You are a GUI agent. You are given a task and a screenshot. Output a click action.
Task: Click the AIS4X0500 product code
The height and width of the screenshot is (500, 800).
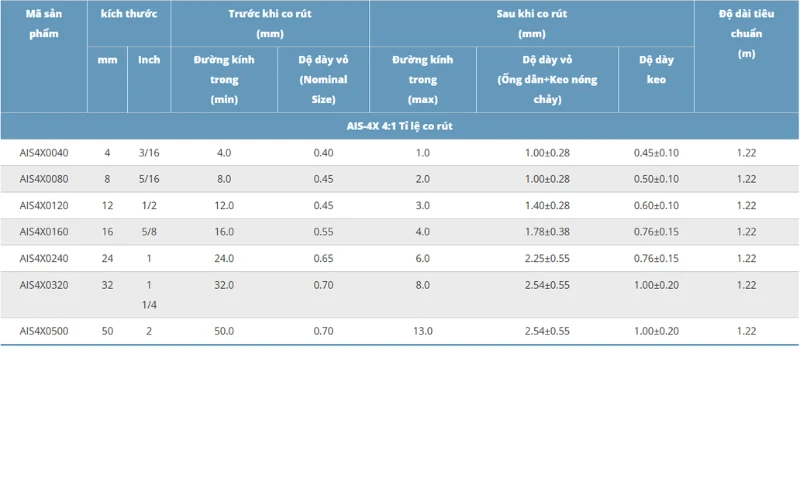coord(44,331)
